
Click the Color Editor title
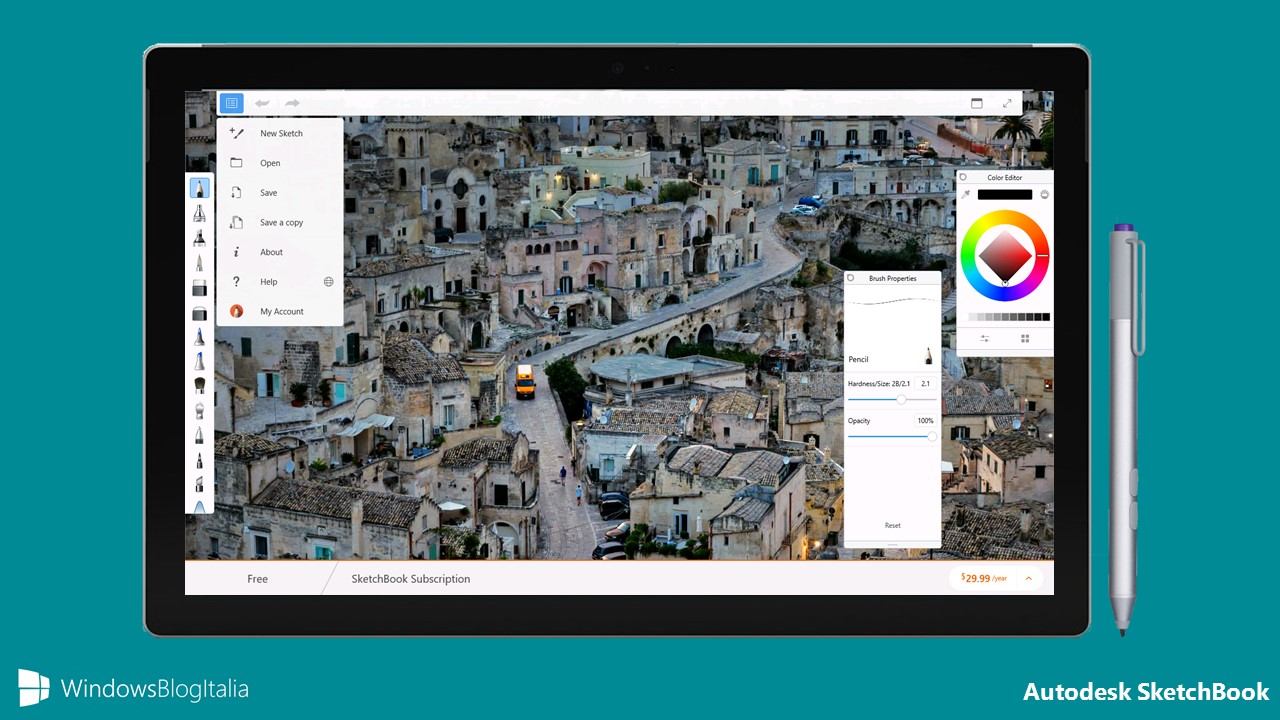[x=1005, y=177]
